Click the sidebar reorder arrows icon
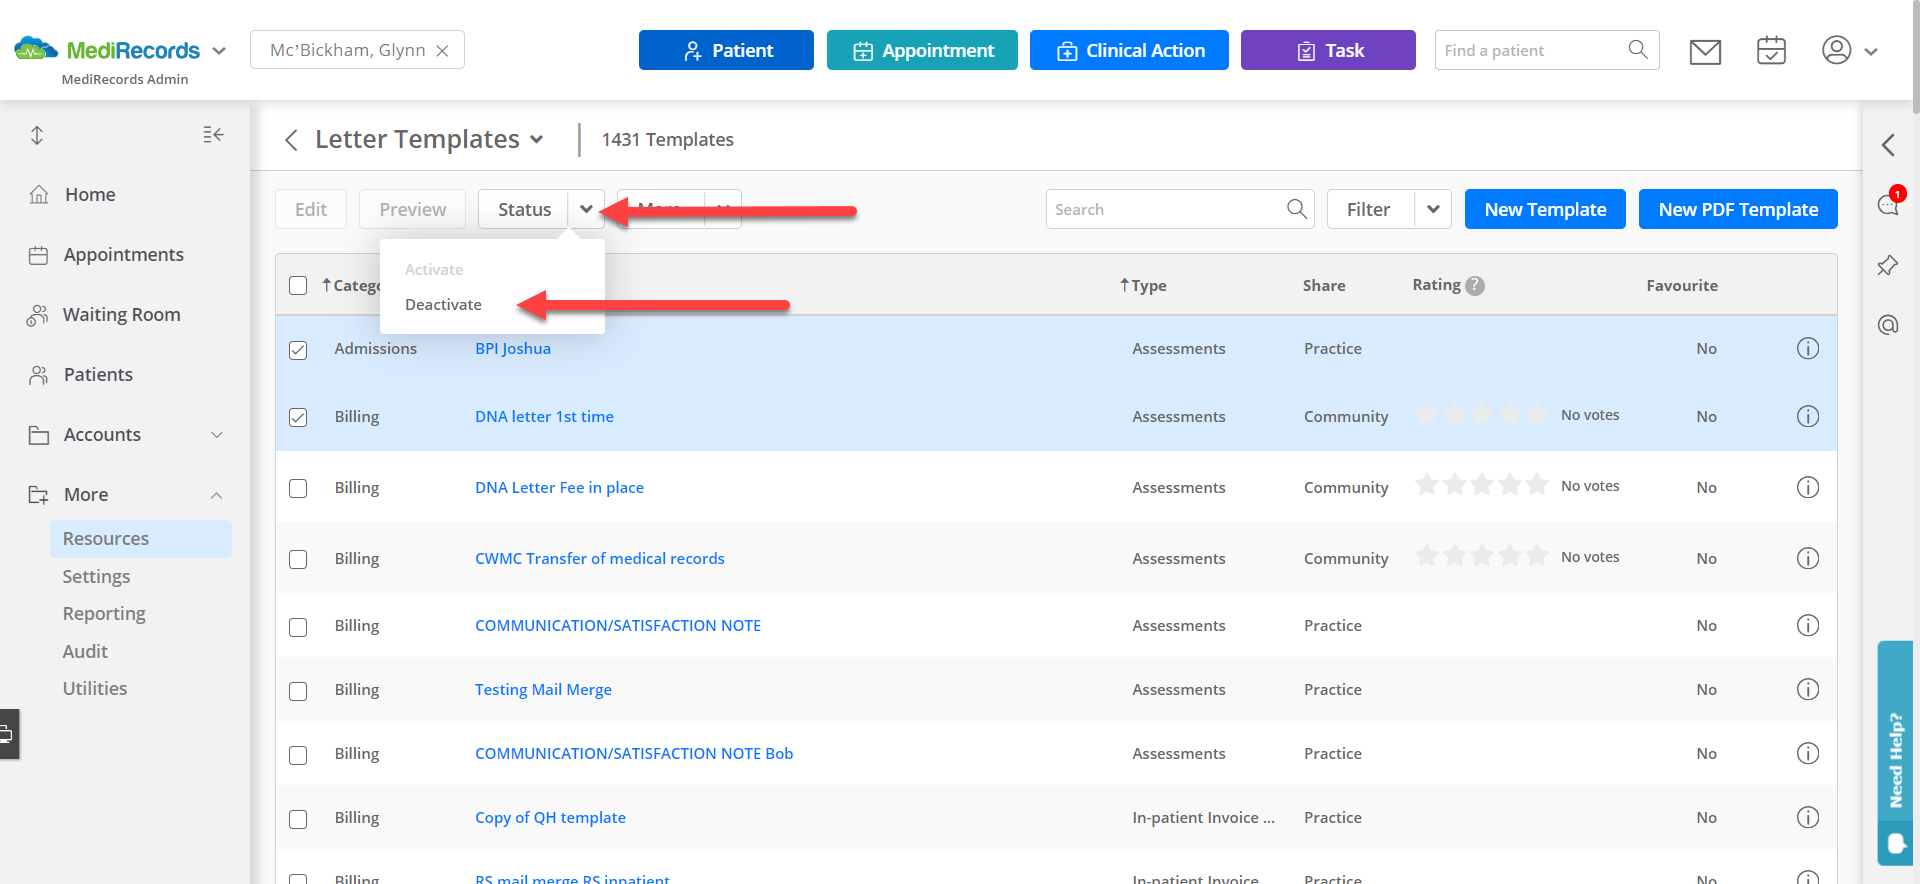Screen dimensions: 1920x884 click(37, 135)
